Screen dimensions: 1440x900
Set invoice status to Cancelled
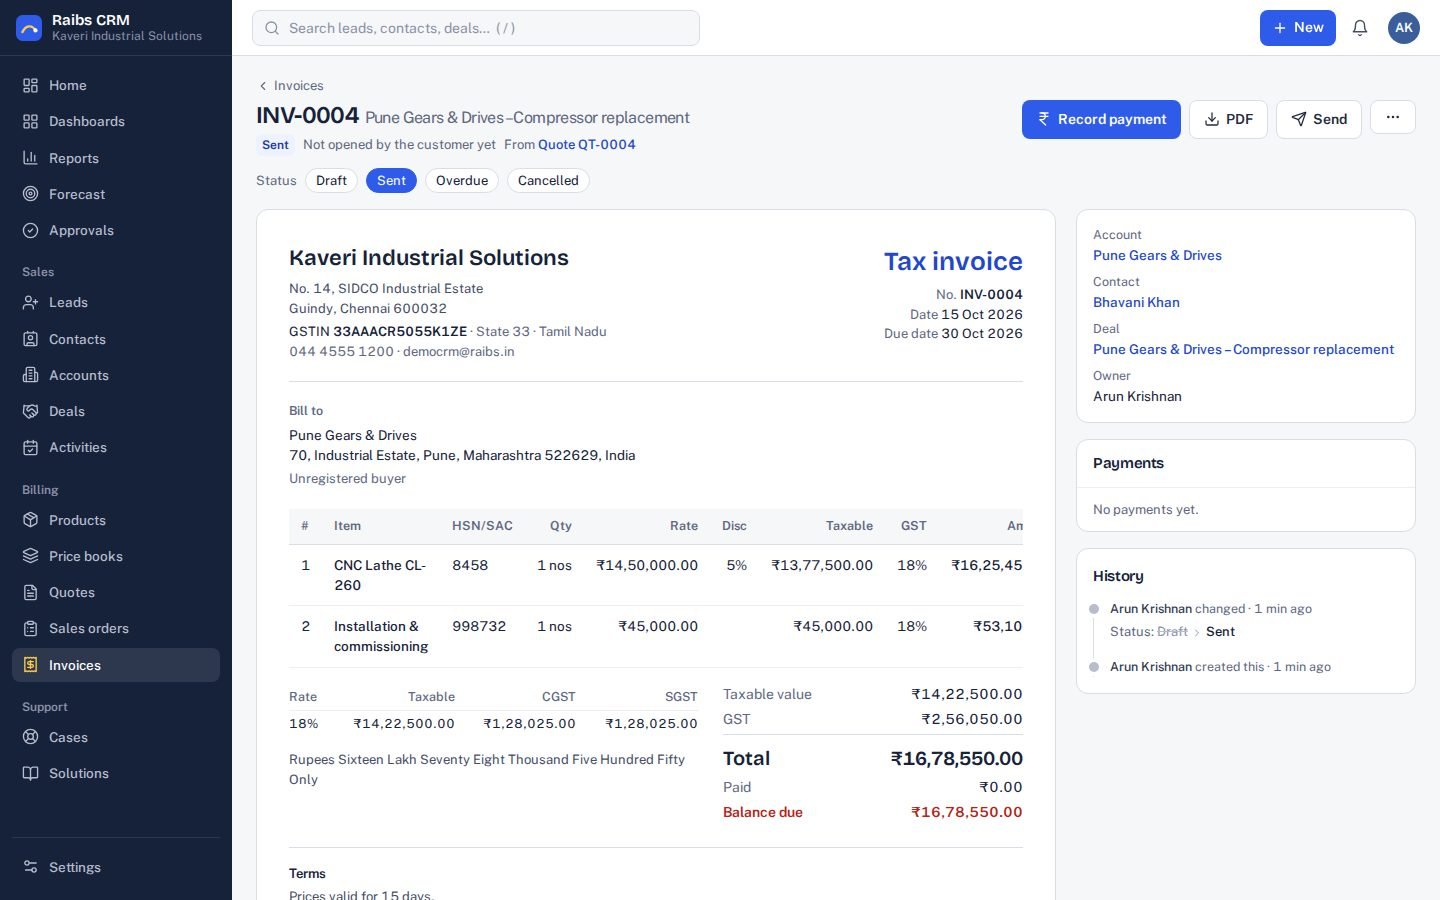548,180
